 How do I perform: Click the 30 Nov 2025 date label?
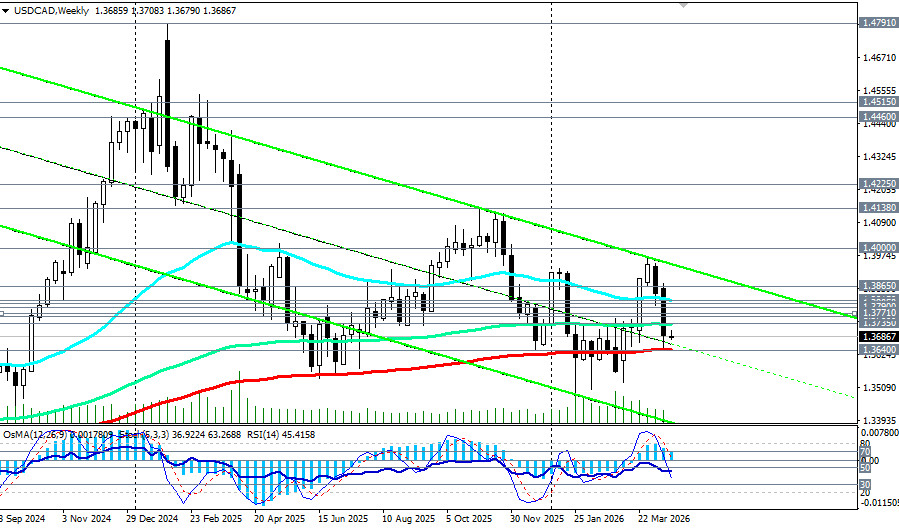pos(537,519)
